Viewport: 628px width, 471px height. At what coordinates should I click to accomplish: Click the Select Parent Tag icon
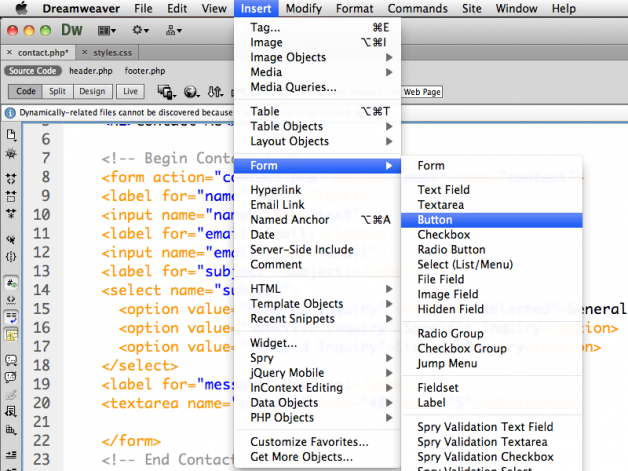pyautogui.click(x=11, y=239)
